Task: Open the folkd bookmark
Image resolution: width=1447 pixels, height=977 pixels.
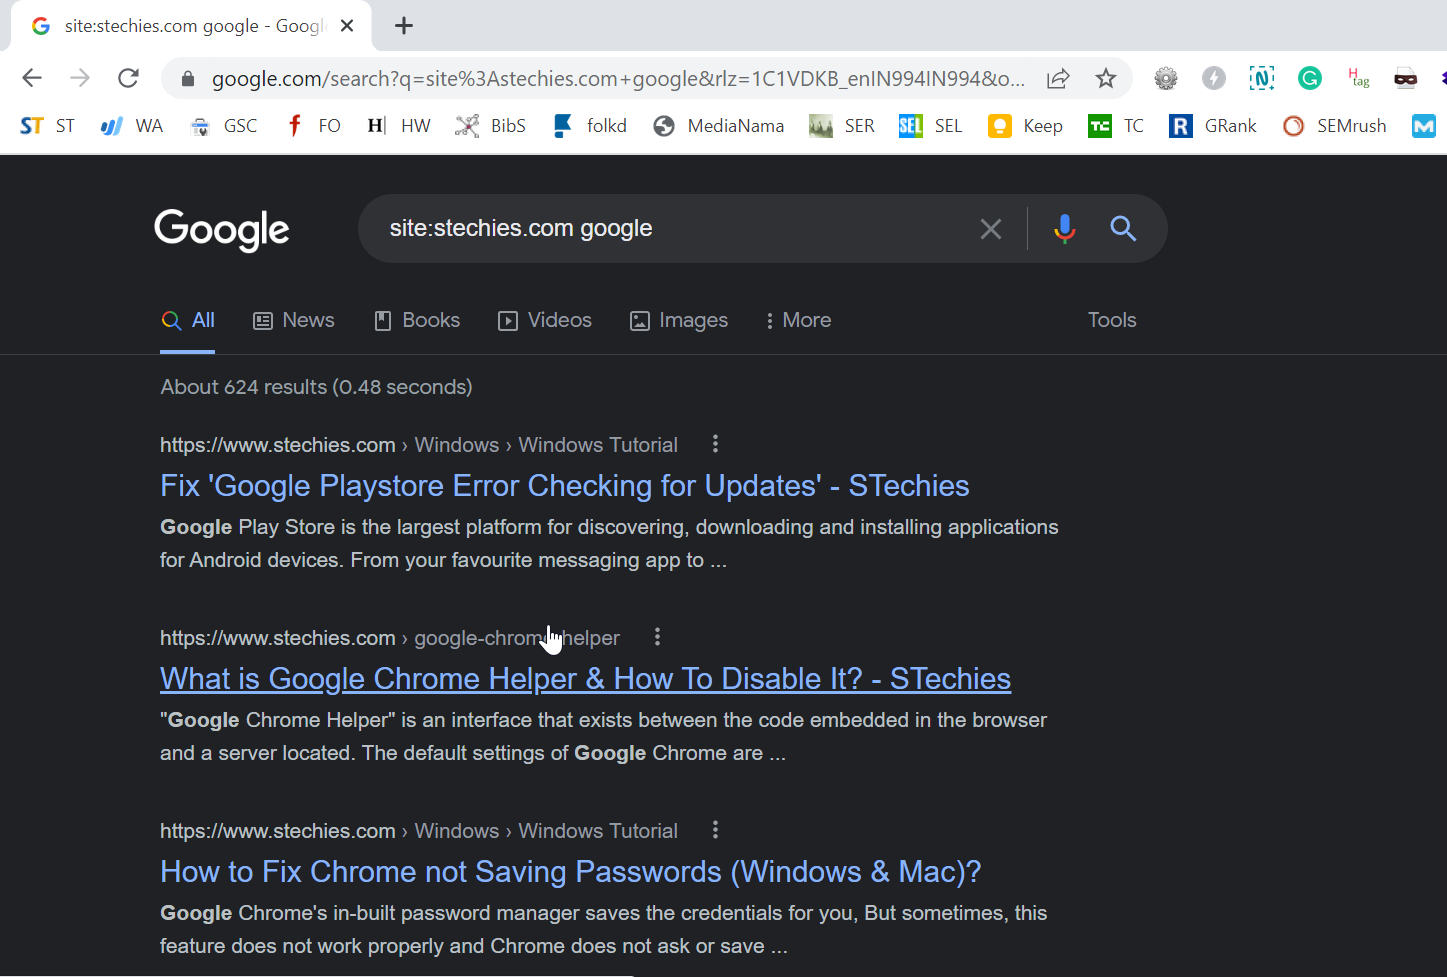Action: (590, 126)
